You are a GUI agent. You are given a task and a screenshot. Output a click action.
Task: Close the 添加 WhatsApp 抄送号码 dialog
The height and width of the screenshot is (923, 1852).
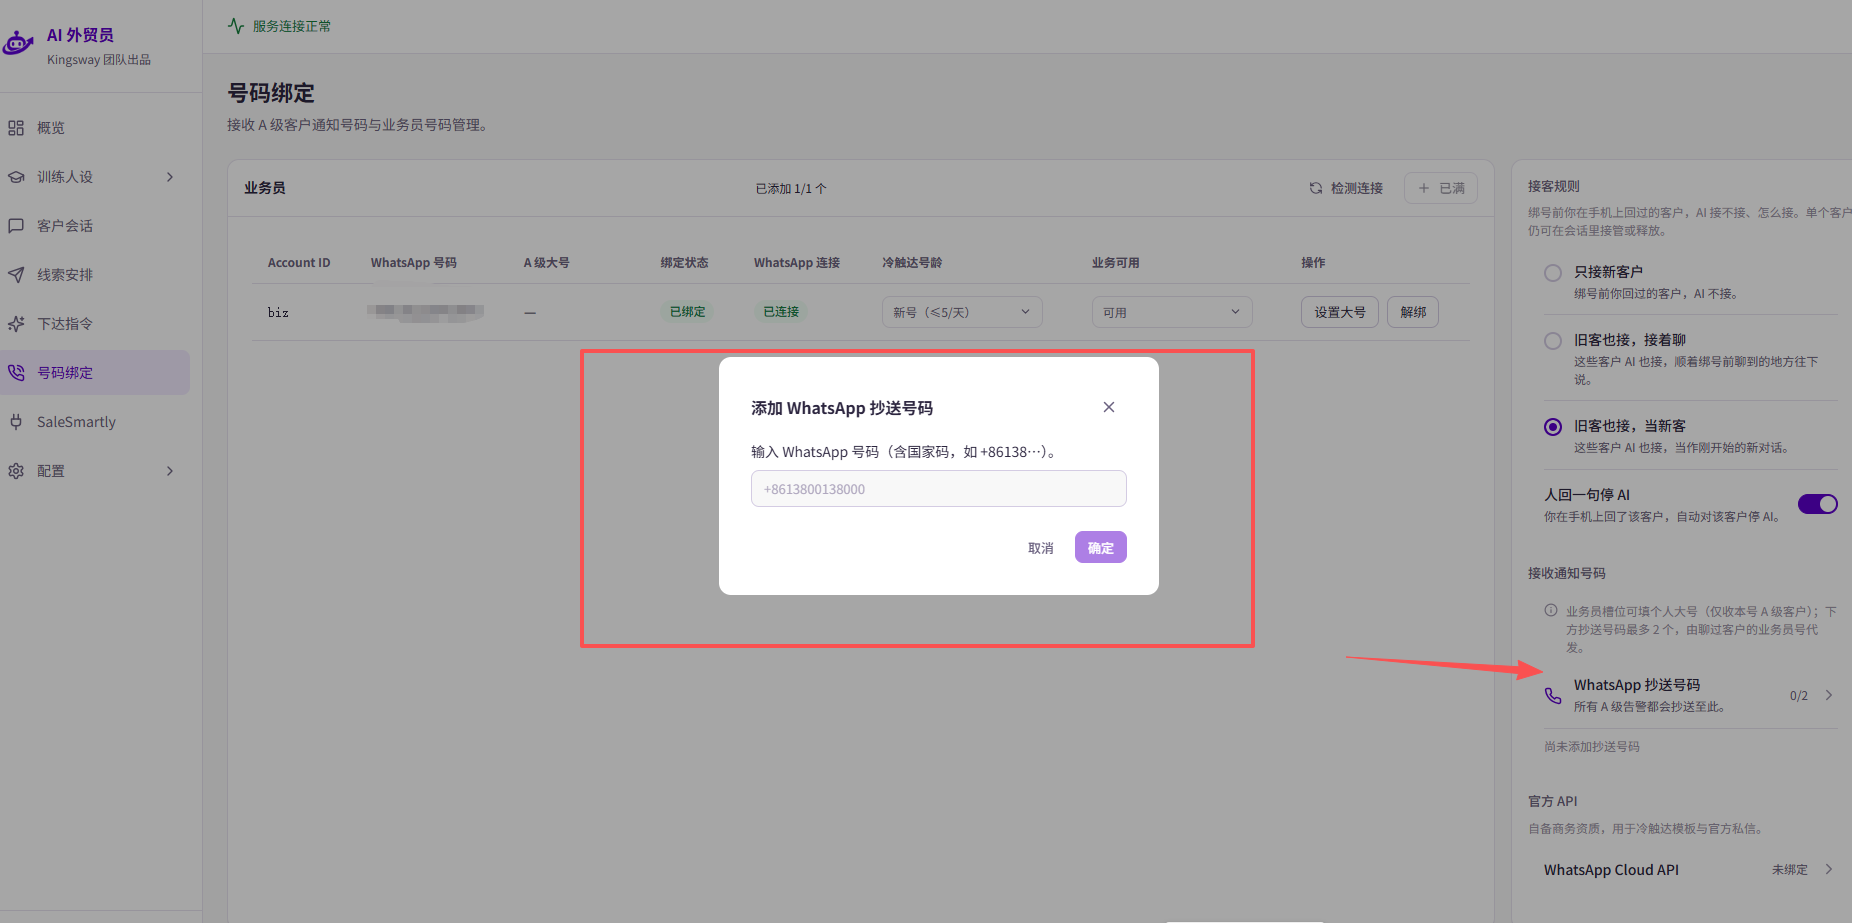[1109, 407]
